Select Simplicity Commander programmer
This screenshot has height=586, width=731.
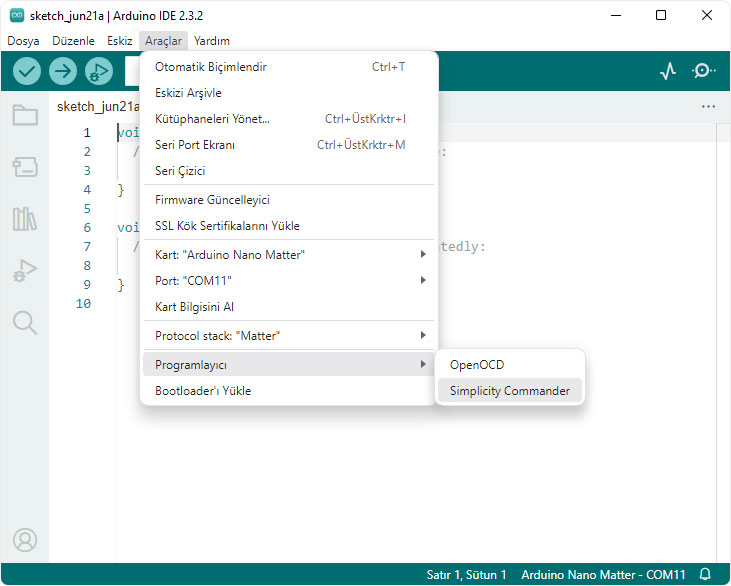tap(510, 391)
